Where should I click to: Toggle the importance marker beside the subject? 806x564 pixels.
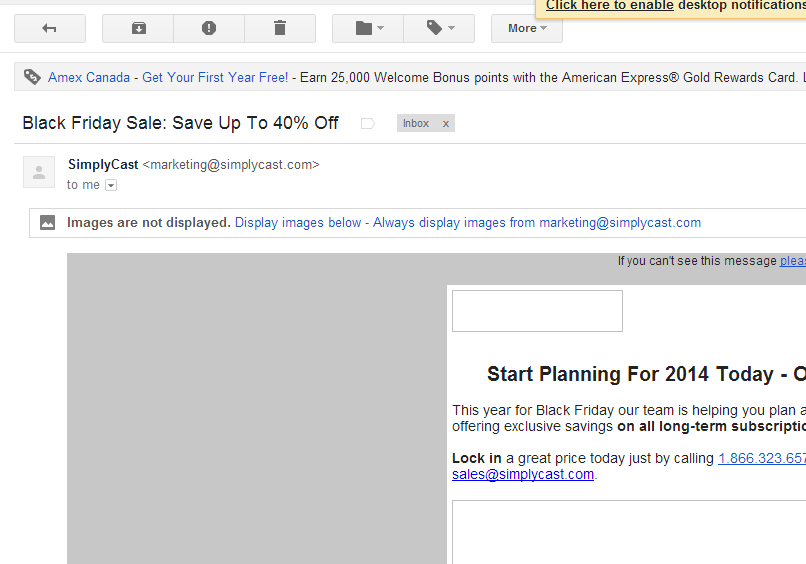pyautogui.click(x=368, y=123)
